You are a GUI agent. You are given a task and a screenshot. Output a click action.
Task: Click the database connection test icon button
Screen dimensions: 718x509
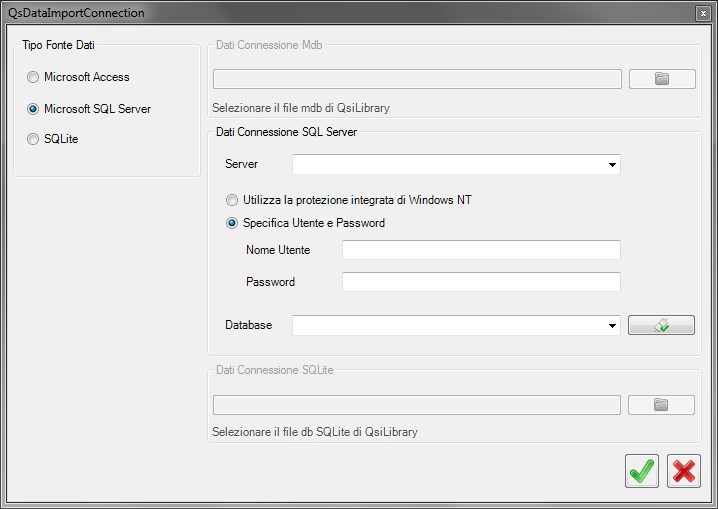(x=661, y=325)
